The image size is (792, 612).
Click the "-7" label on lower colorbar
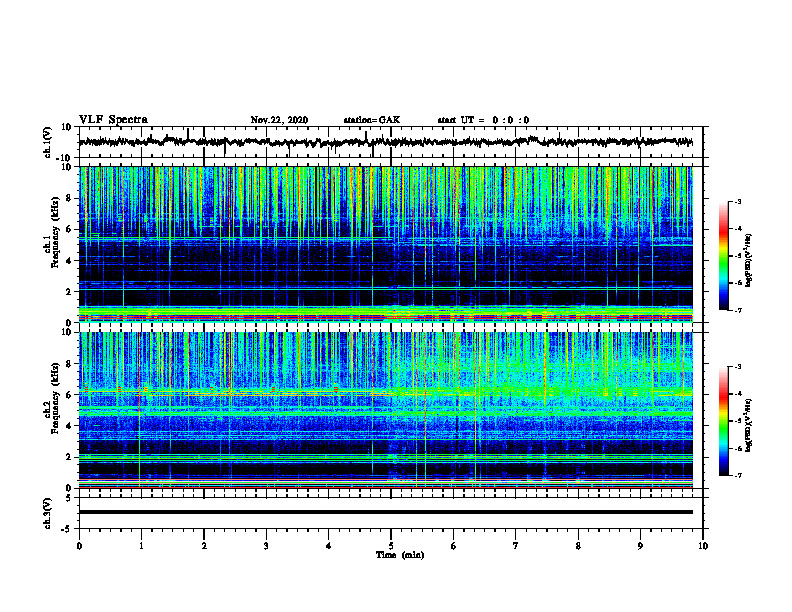point(738,476)
